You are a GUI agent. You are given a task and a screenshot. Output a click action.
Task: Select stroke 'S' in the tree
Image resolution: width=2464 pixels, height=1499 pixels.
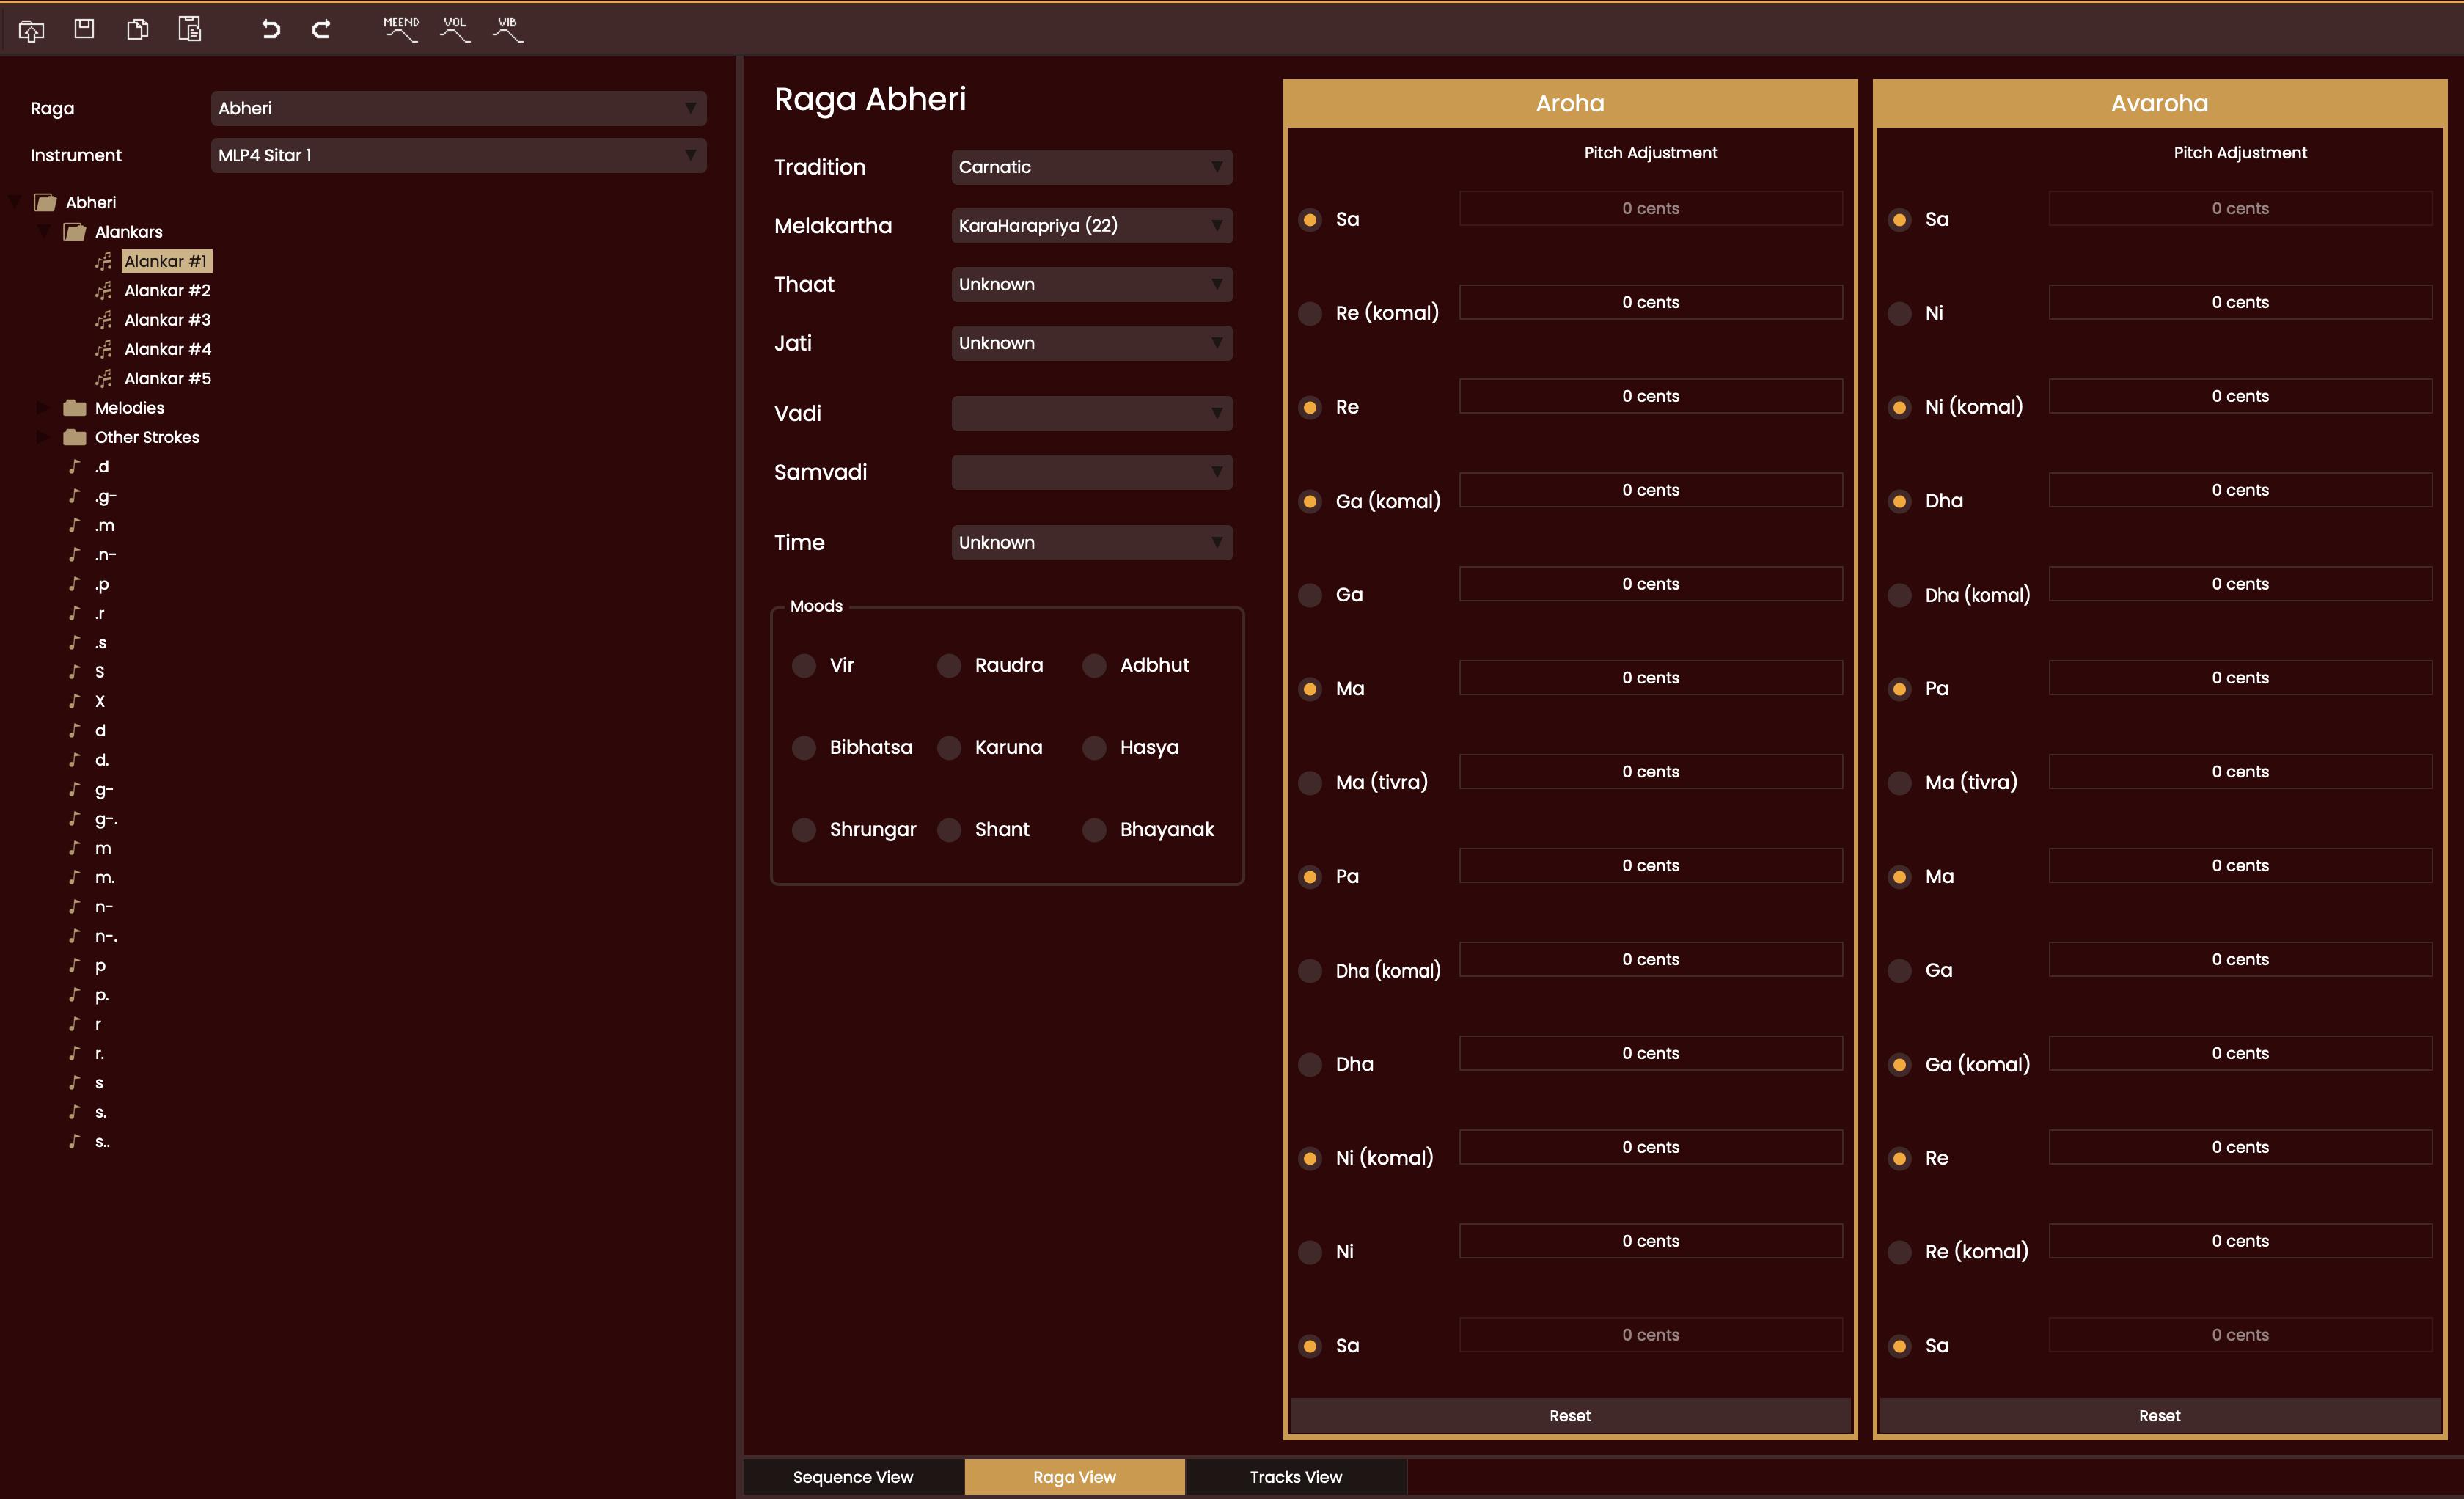100,672
